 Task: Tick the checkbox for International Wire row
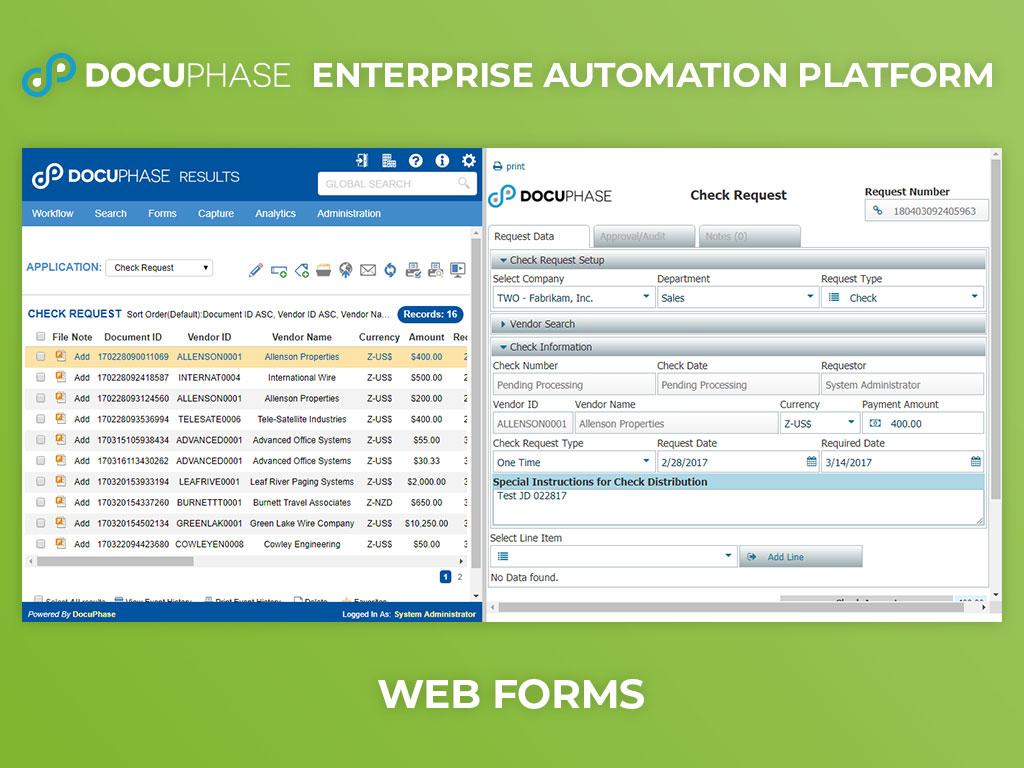[x=41, y=378]
